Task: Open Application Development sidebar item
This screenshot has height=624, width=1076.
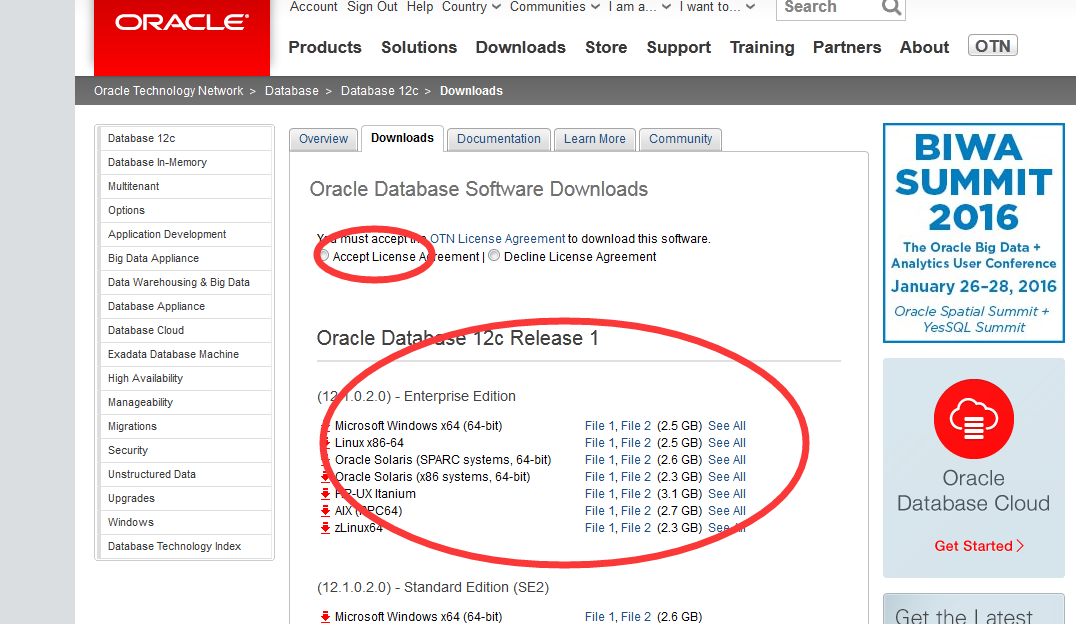Action: 185,234
